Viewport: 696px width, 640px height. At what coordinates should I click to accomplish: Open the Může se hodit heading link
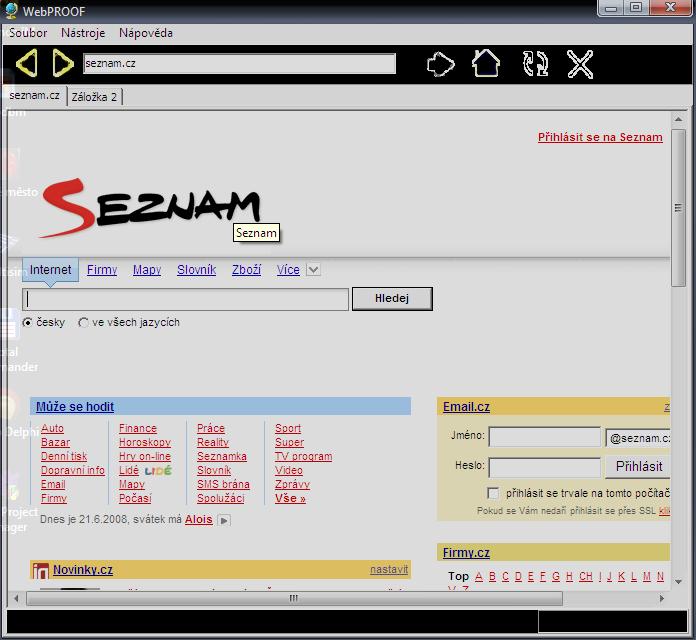[75, 407]
